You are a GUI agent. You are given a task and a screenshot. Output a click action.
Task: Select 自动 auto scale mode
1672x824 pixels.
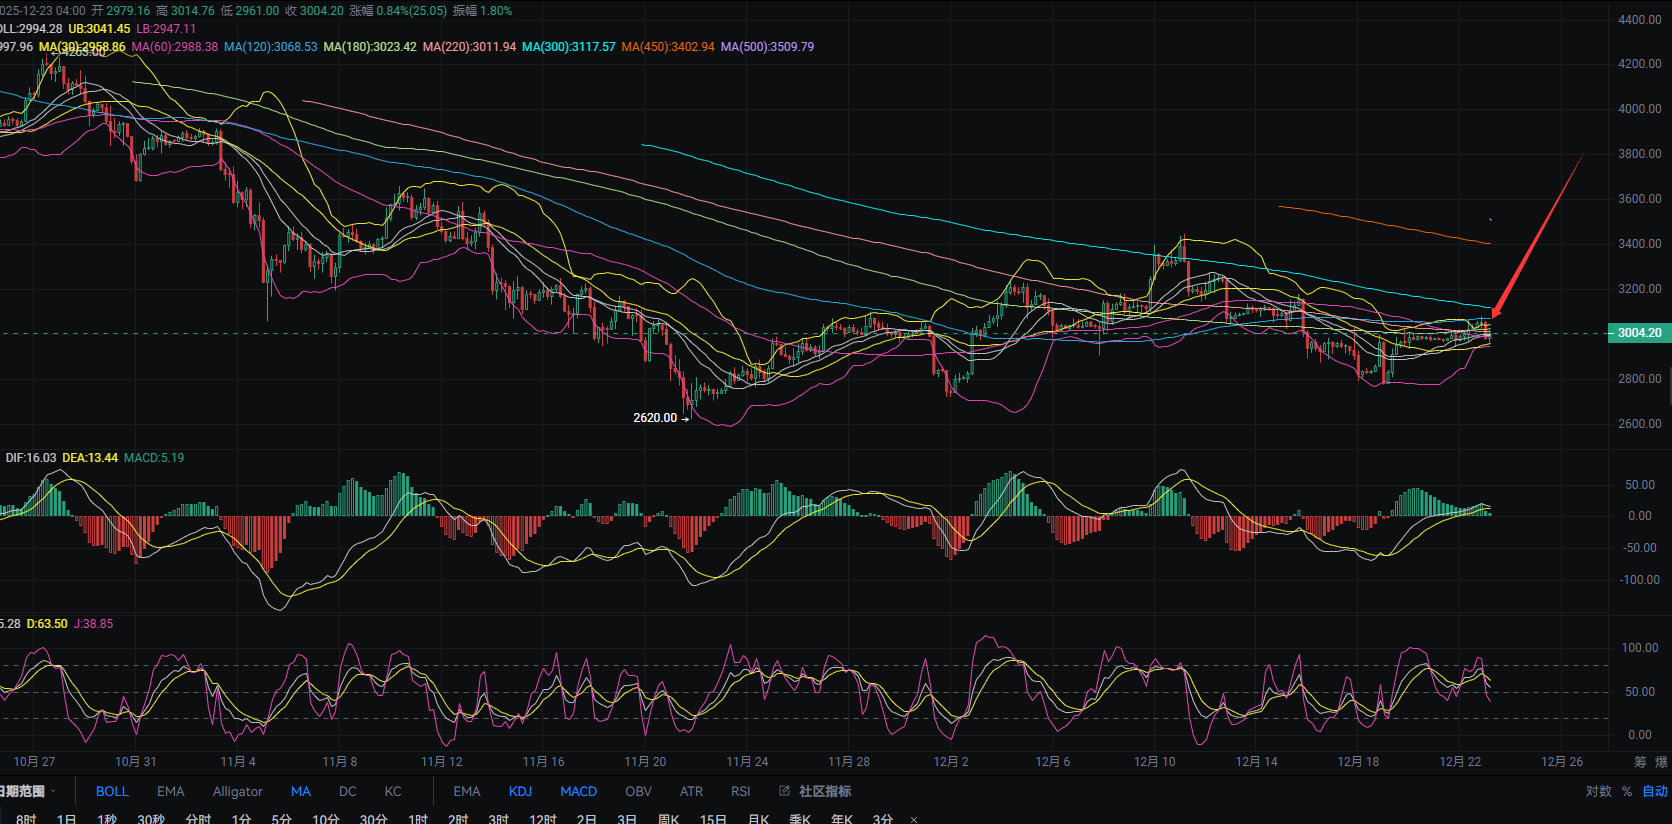tap(1655, 791)
